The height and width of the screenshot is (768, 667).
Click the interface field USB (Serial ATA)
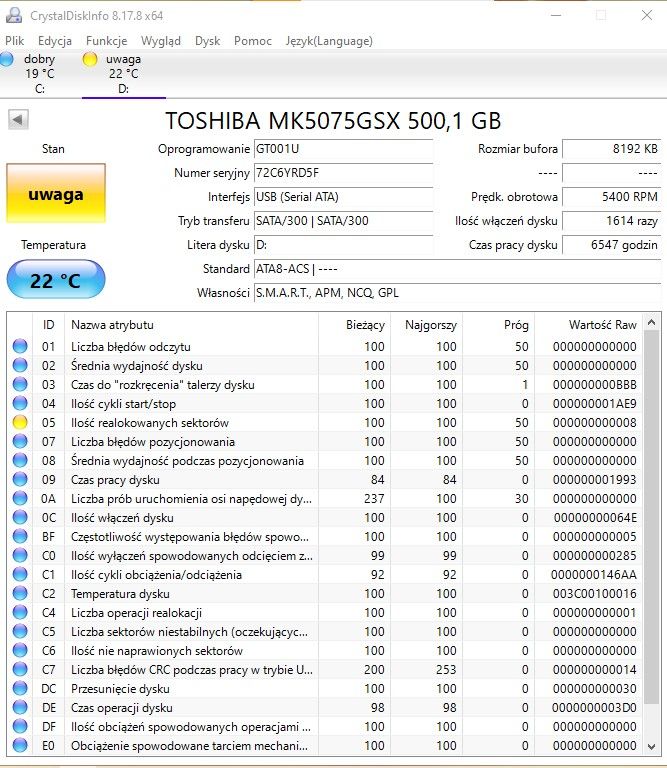point(343,197)
